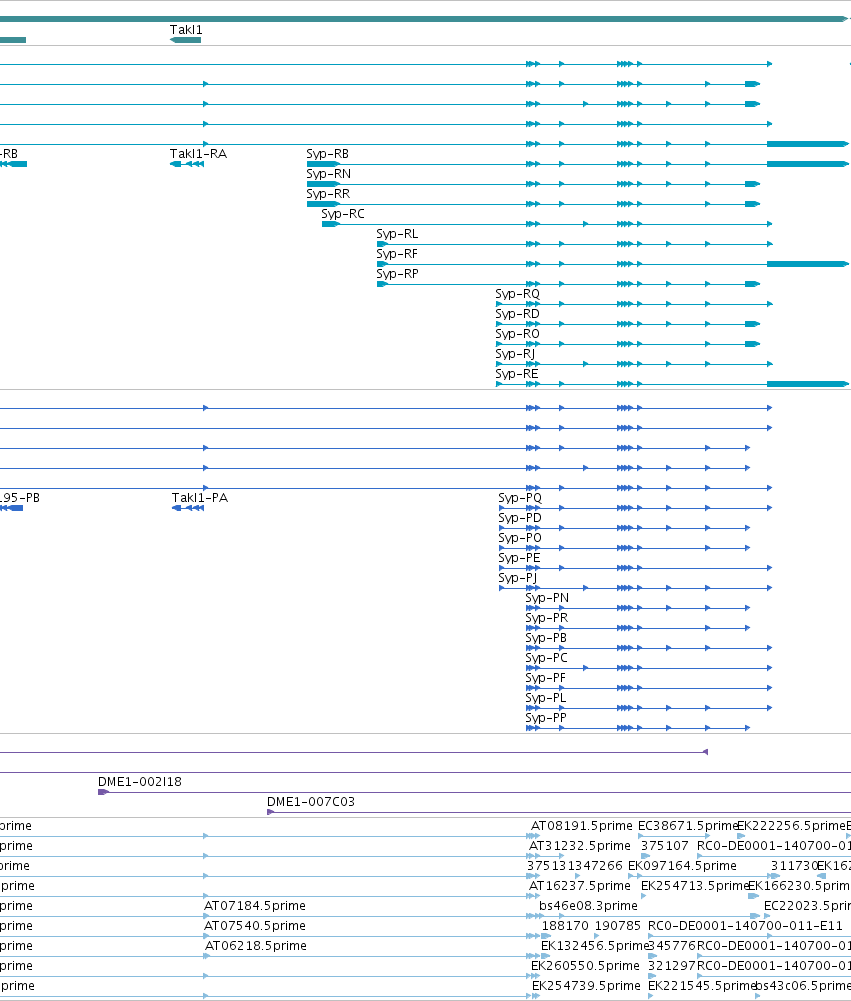Select the 190785 EST label

pyautogui.click(x=617, y=925)
